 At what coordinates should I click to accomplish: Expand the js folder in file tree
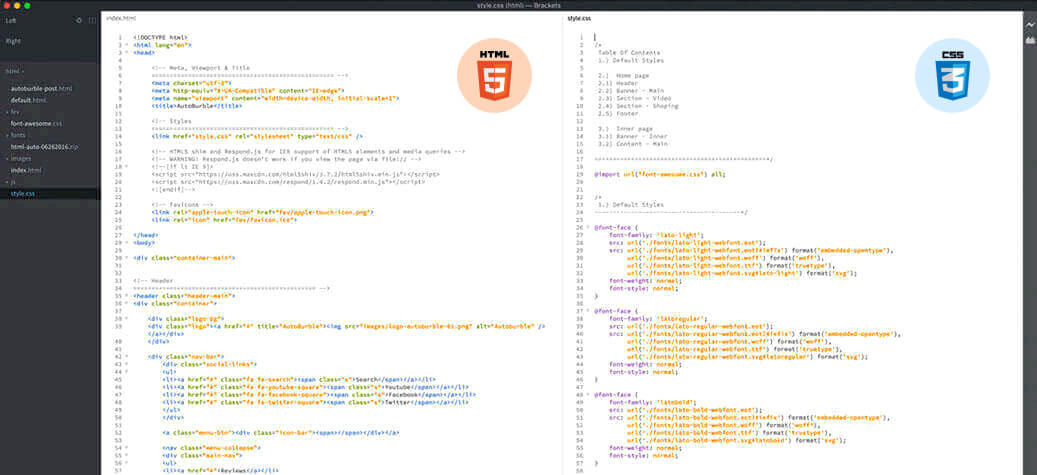click(x=11, y=181)
